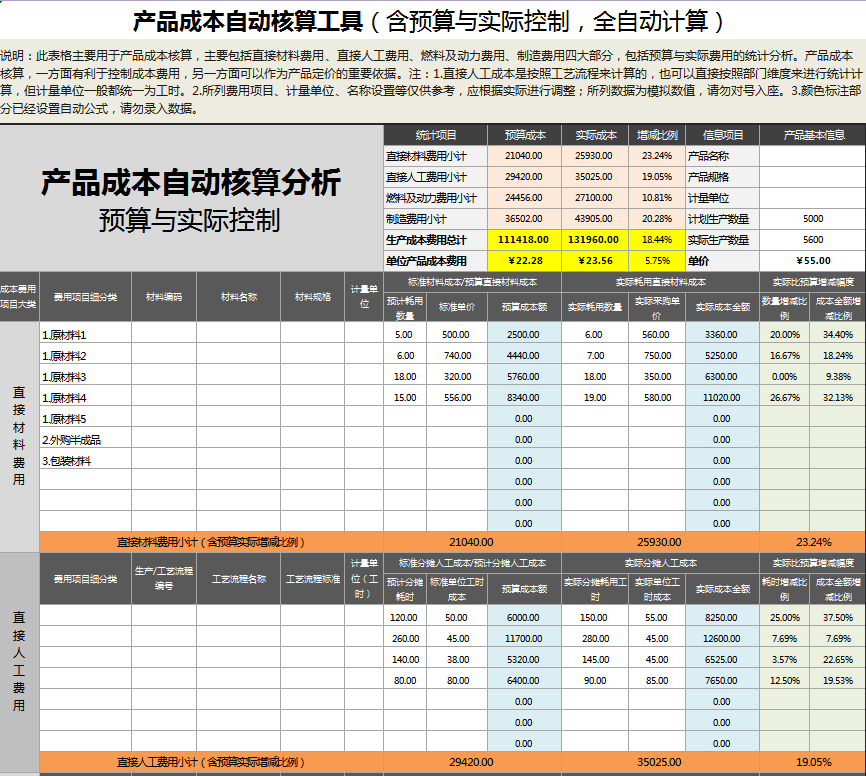Click the 产品规格 entry cell

click(815, 177)
